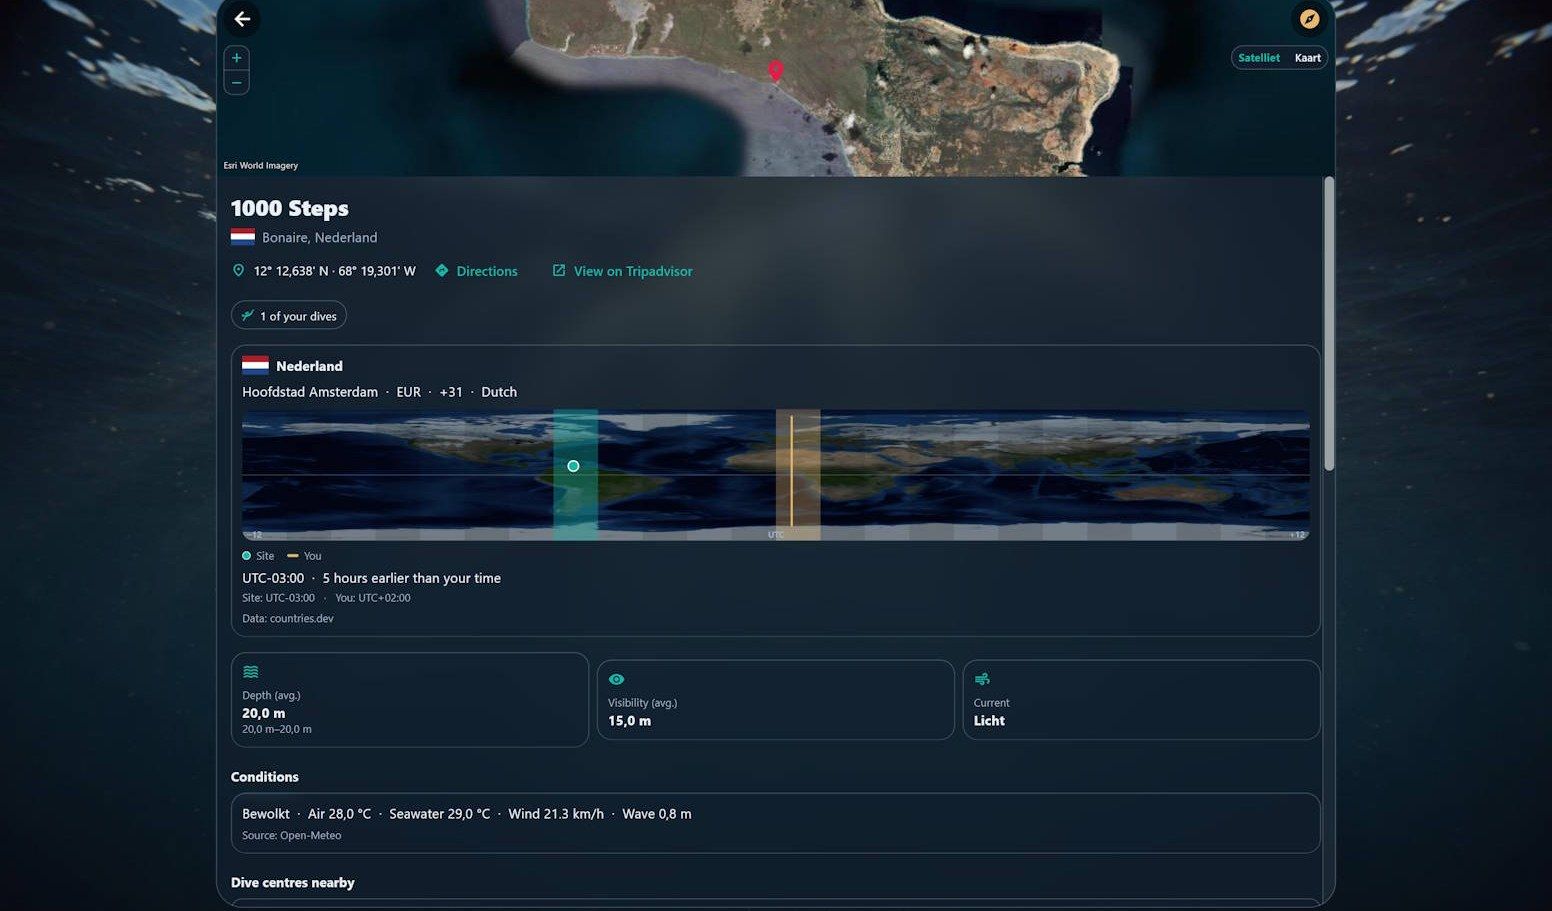Screen dimensions: 1552x911
Task: Click the yellow You line on timezone map
Action: point(791,470)
